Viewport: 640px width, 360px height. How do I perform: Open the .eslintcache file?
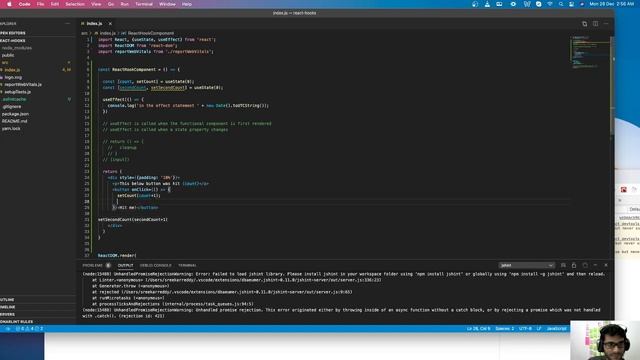[x=15, y=99]
